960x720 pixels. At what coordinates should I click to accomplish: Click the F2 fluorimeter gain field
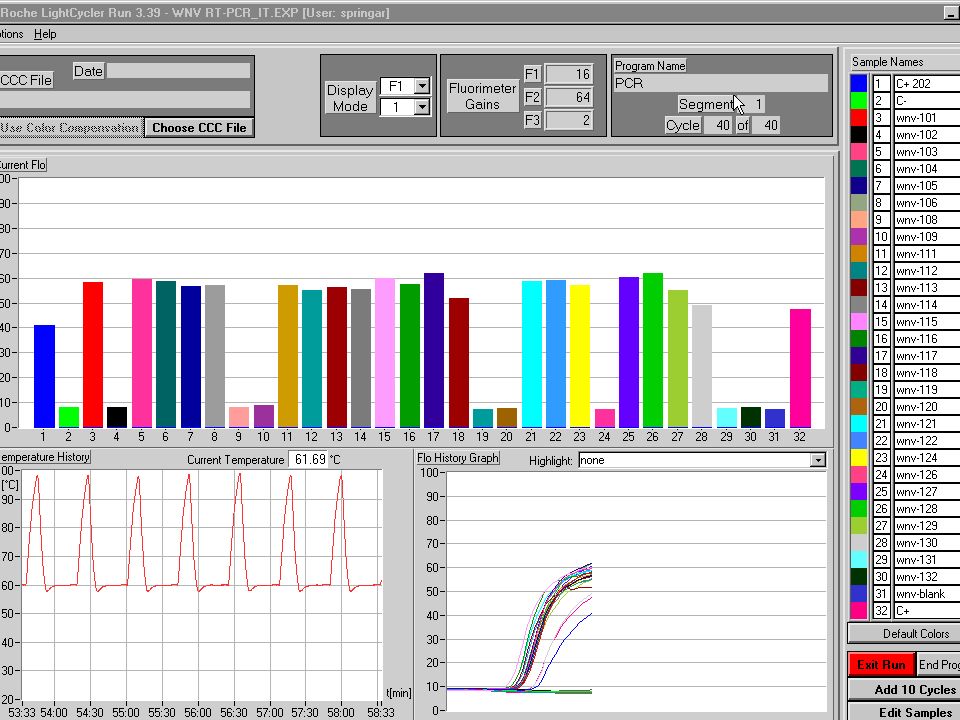click(569, 97)
